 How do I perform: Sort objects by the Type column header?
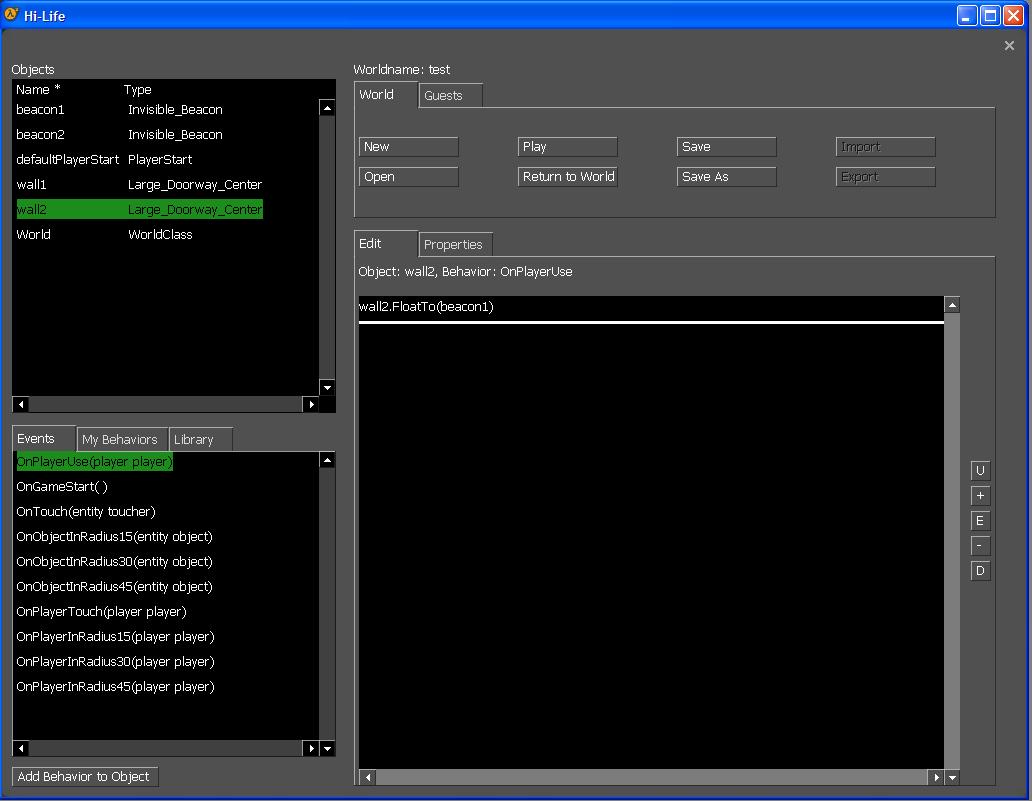138,90
